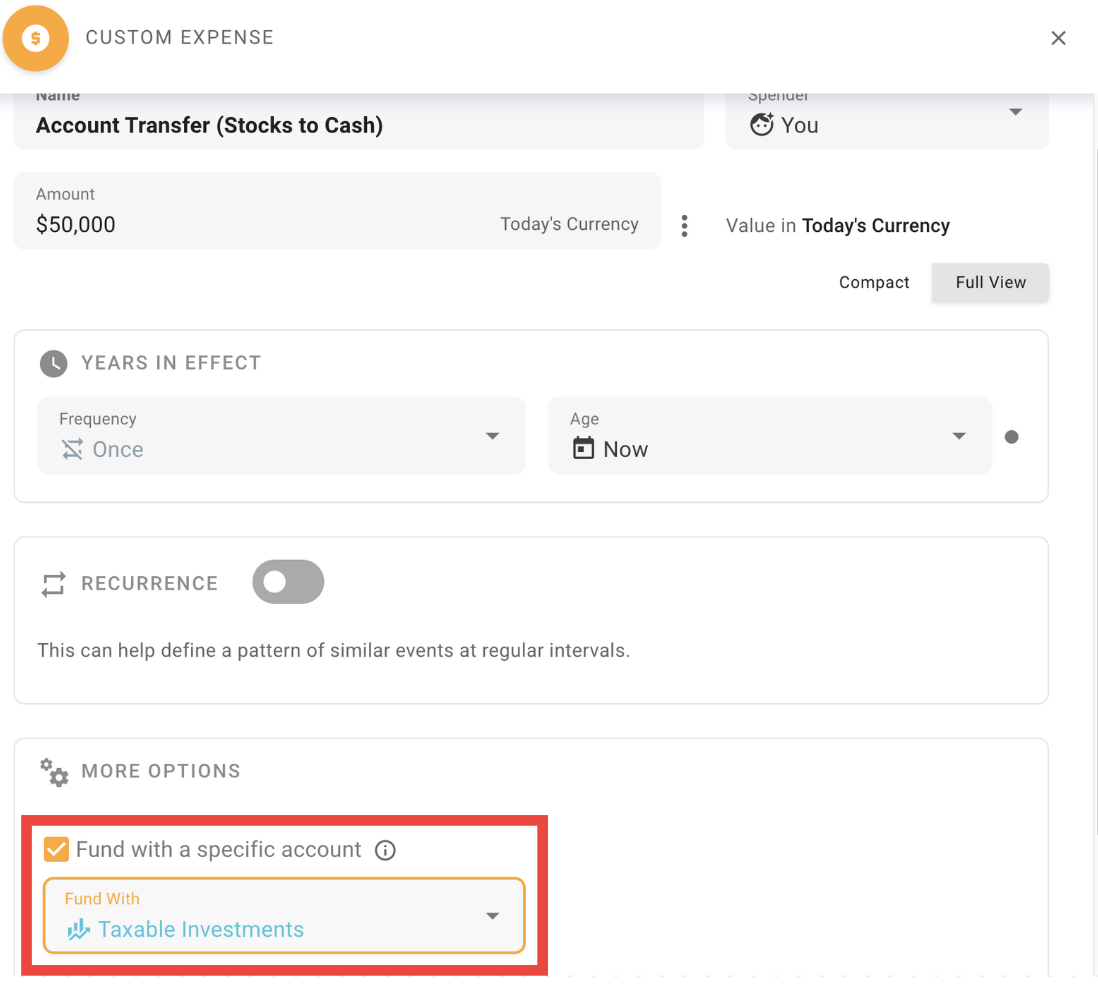Click the gear icon beside More Options

pyautogui.click(x=53, y=771)
